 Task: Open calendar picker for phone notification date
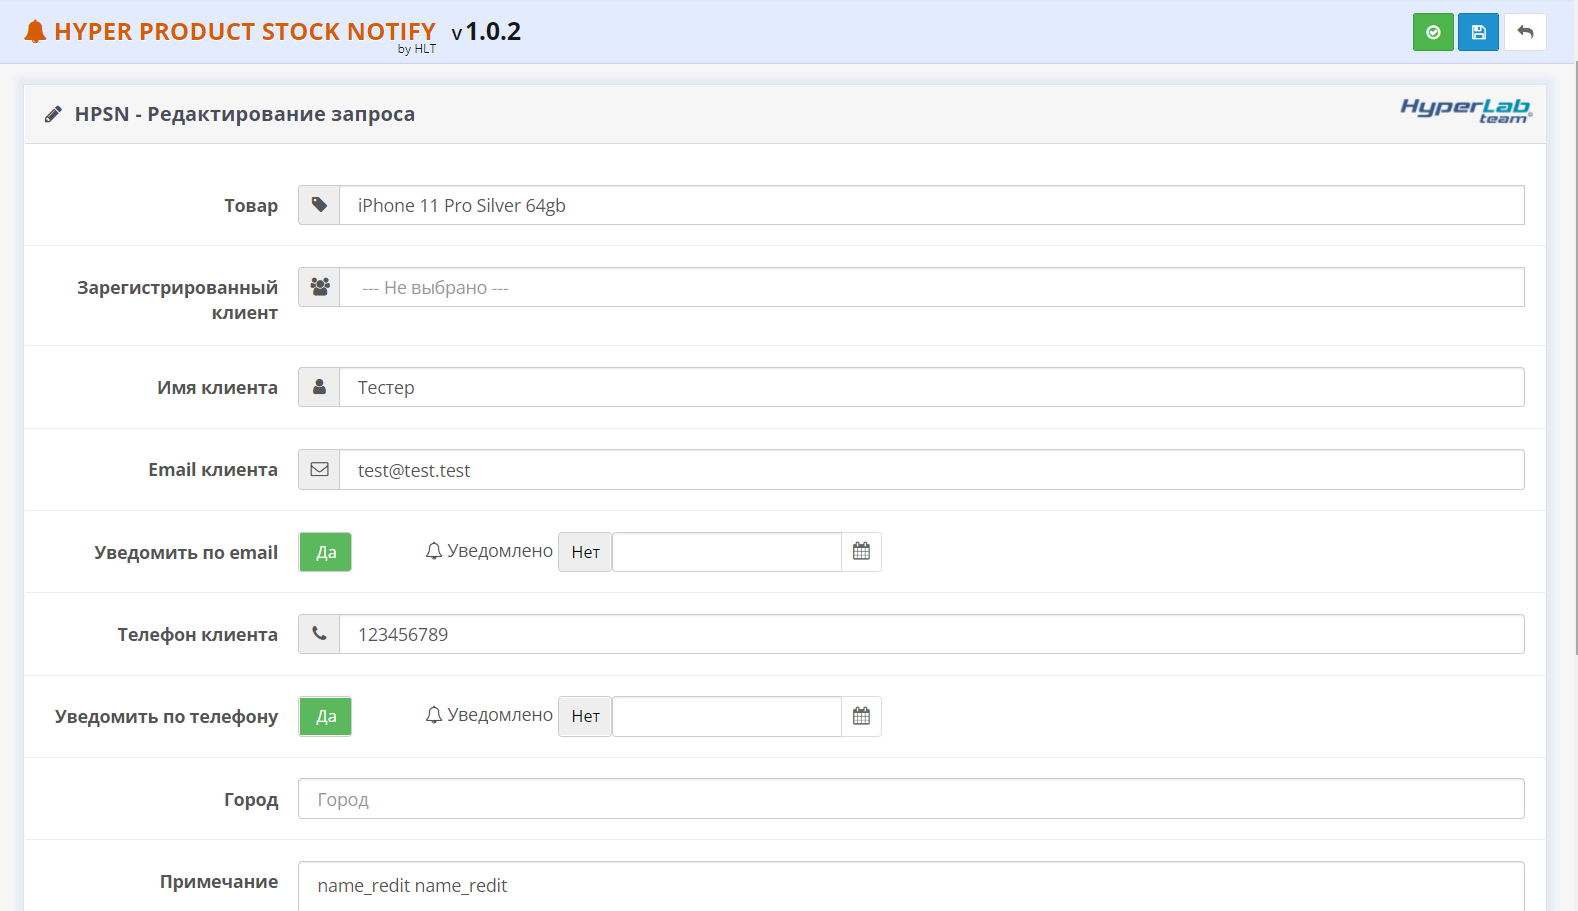(861, 716)
